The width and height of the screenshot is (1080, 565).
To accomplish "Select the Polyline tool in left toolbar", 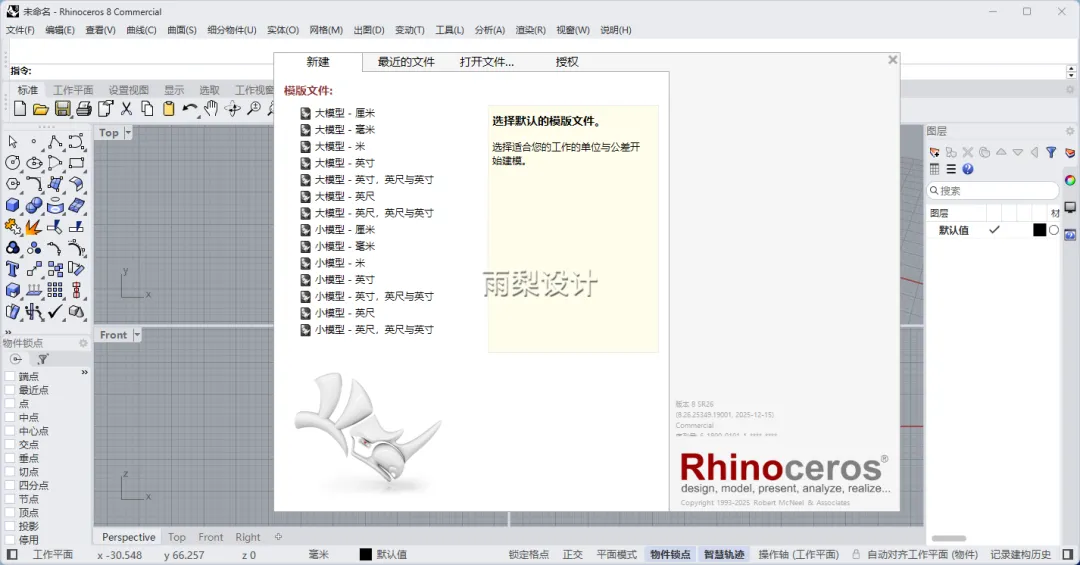I will [x=55, y=142].
